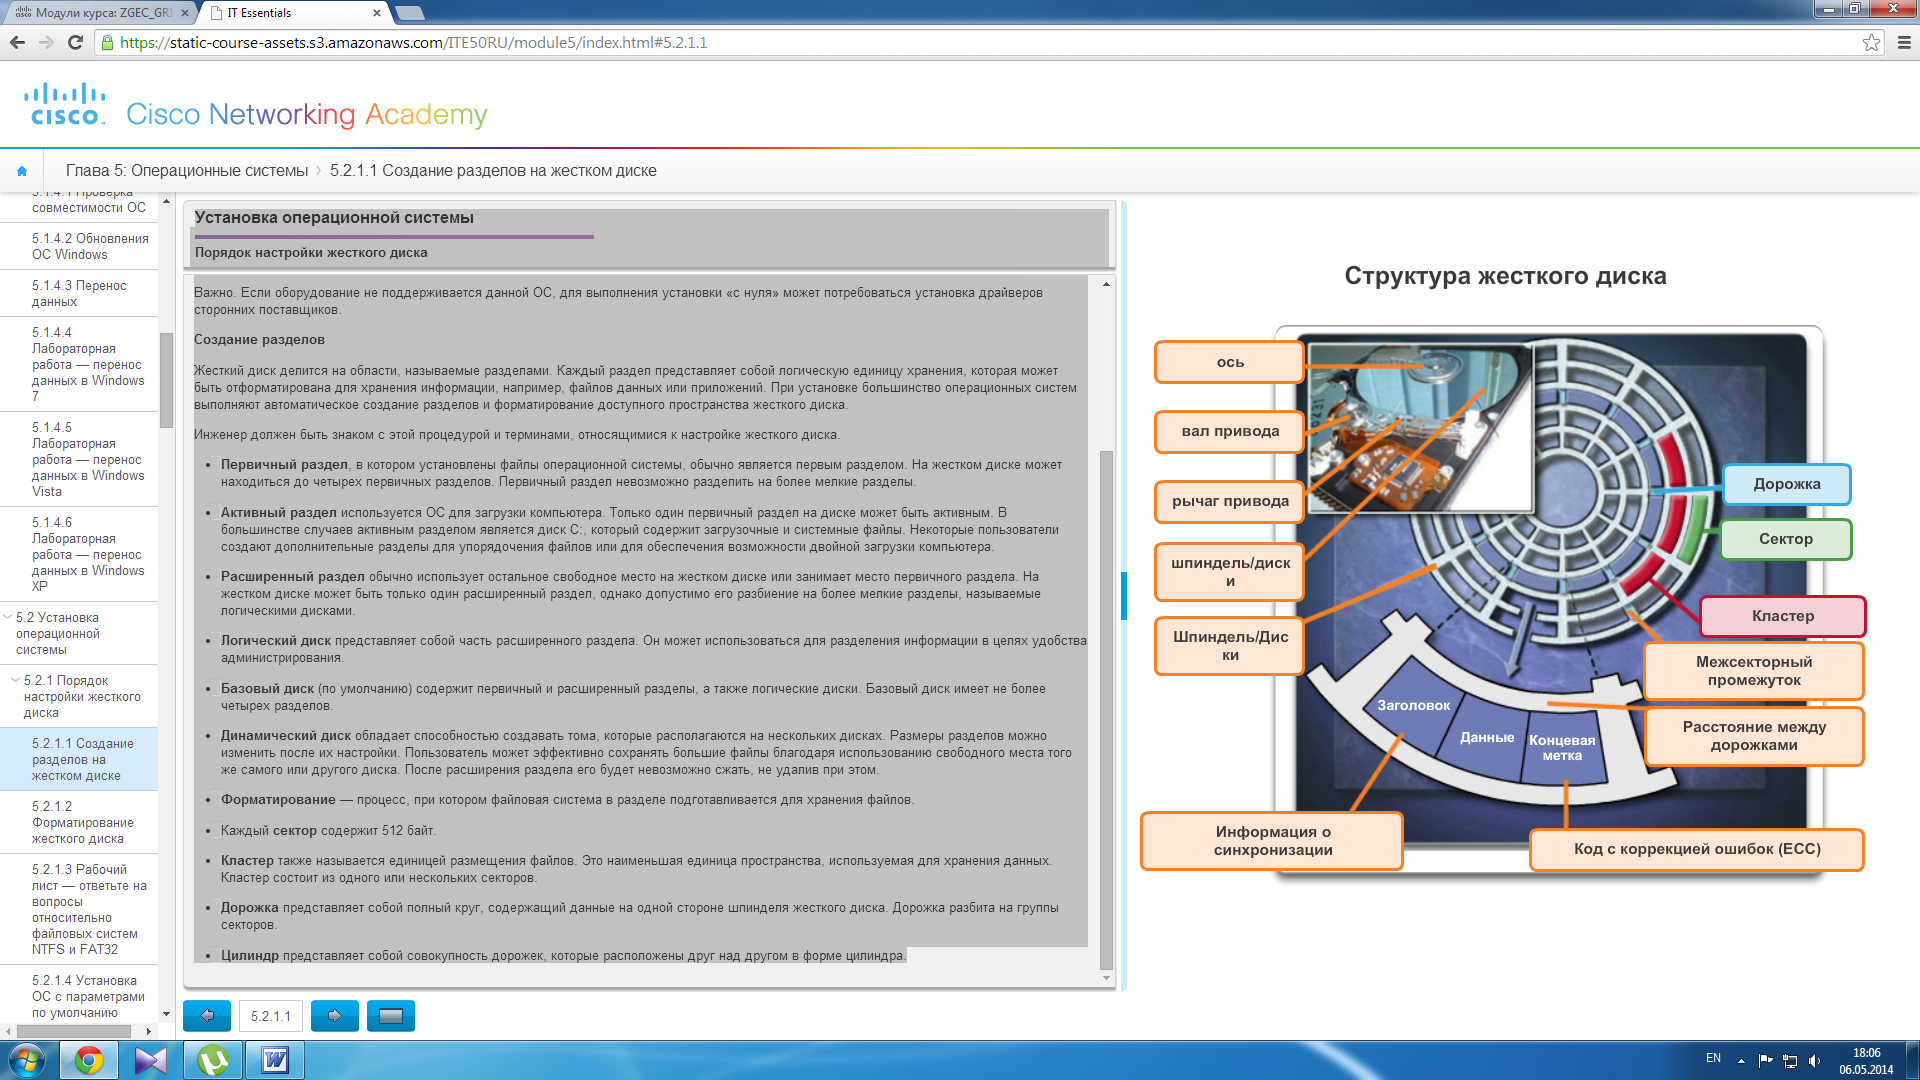The image size is (1920, 1080).
Task: Select the IT Essentials tab
Action: (295, 13)
